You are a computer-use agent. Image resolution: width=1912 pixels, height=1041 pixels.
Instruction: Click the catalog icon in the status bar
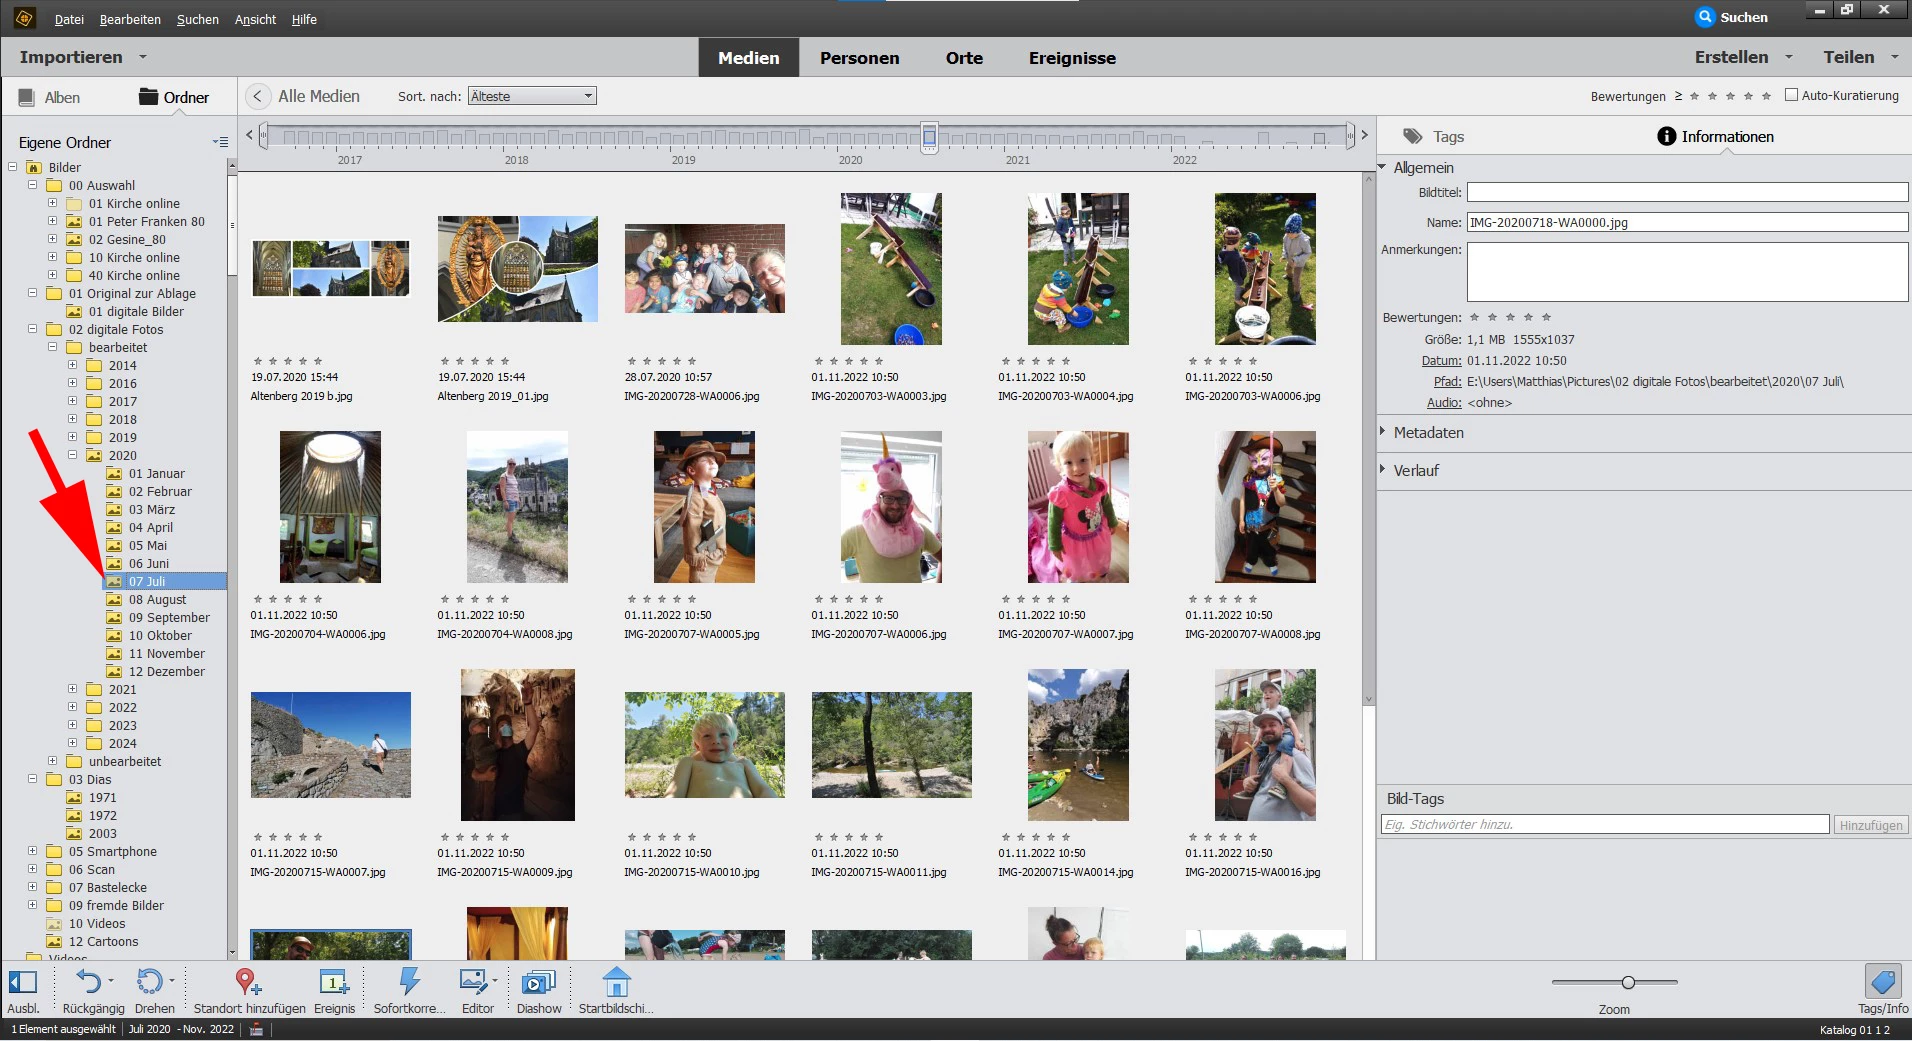(256, 1029)
